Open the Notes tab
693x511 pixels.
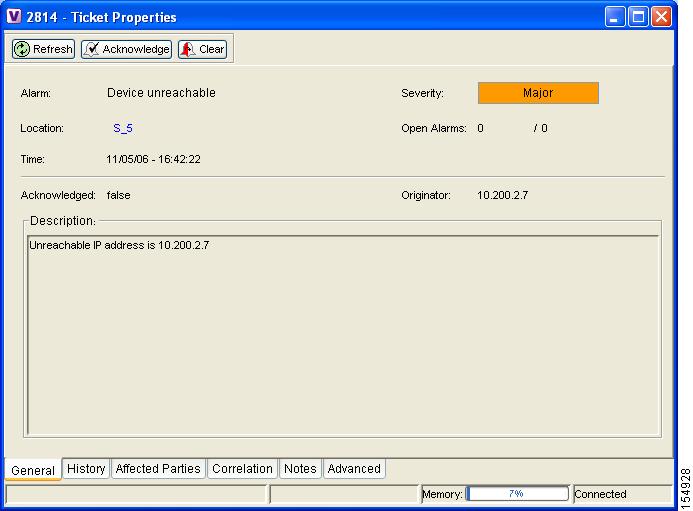[300, 469]
